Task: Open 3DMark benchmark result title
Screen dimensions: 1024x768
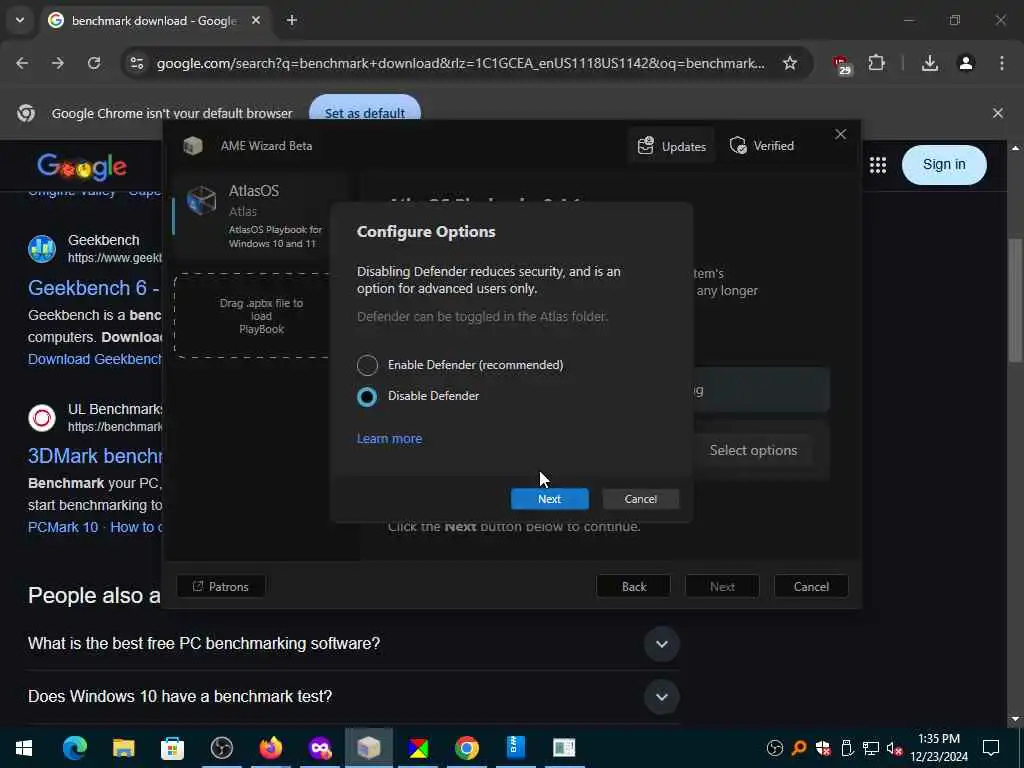Action: point(94,456)
